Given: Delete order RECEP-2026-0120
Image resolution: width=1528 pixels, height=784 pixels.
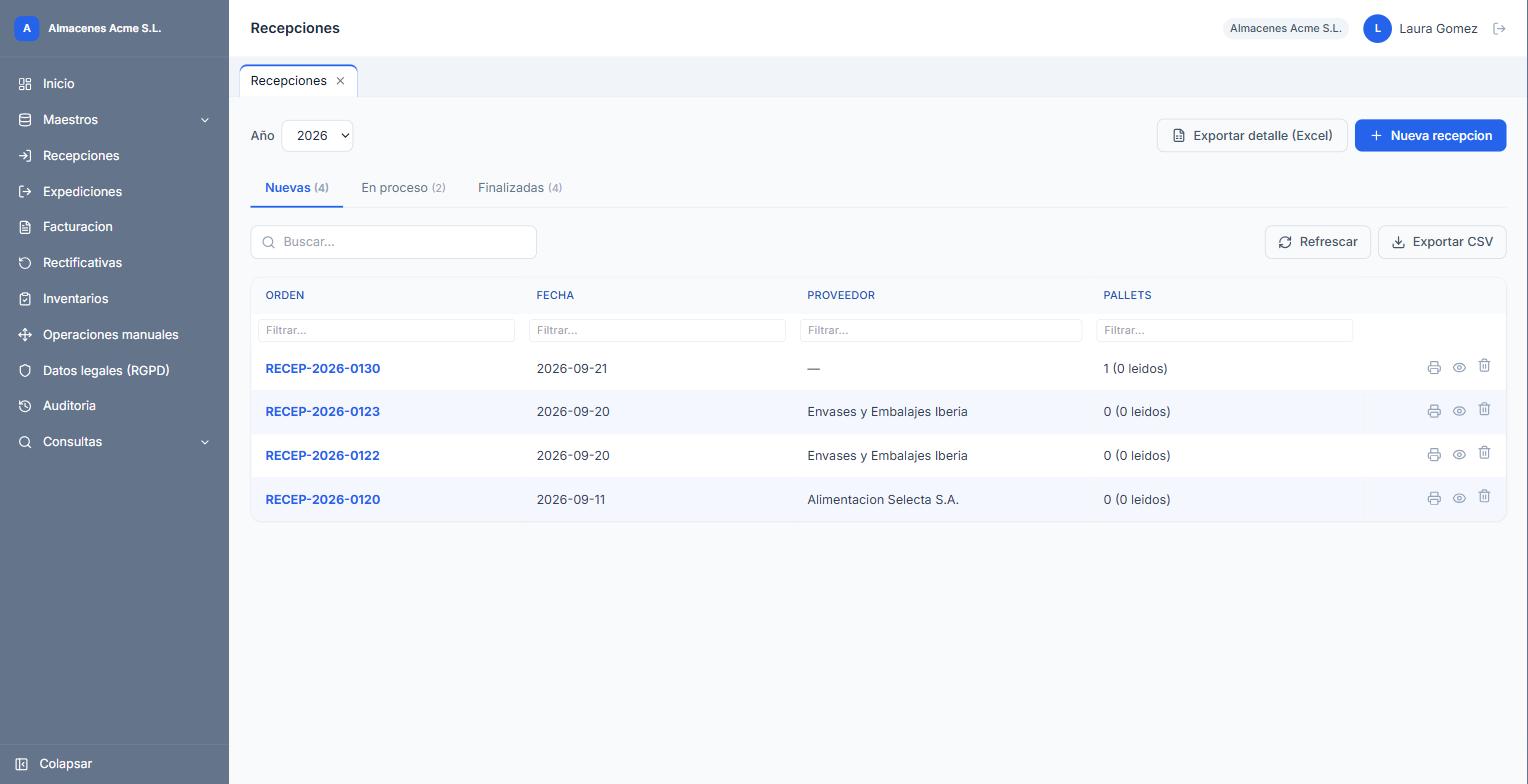Looking at the screenshot, I should coord(1484,497).
